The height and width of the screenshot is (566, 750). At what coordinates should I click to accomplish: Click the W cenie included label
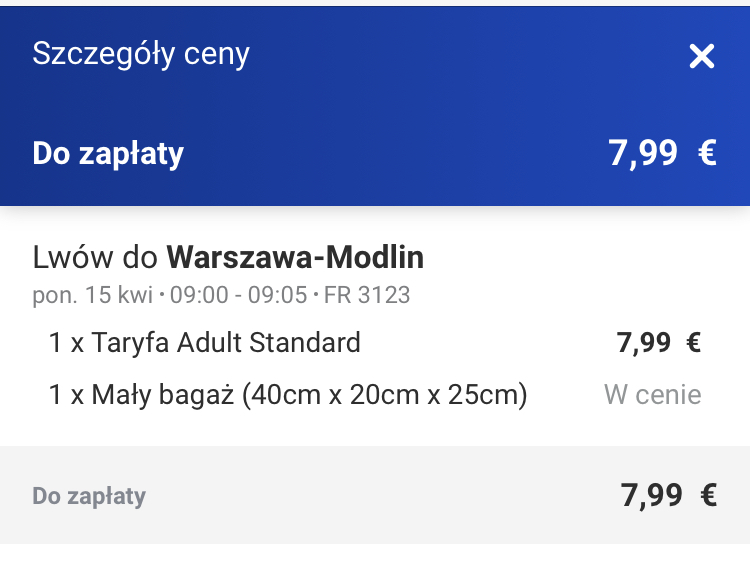pos(653,395)
